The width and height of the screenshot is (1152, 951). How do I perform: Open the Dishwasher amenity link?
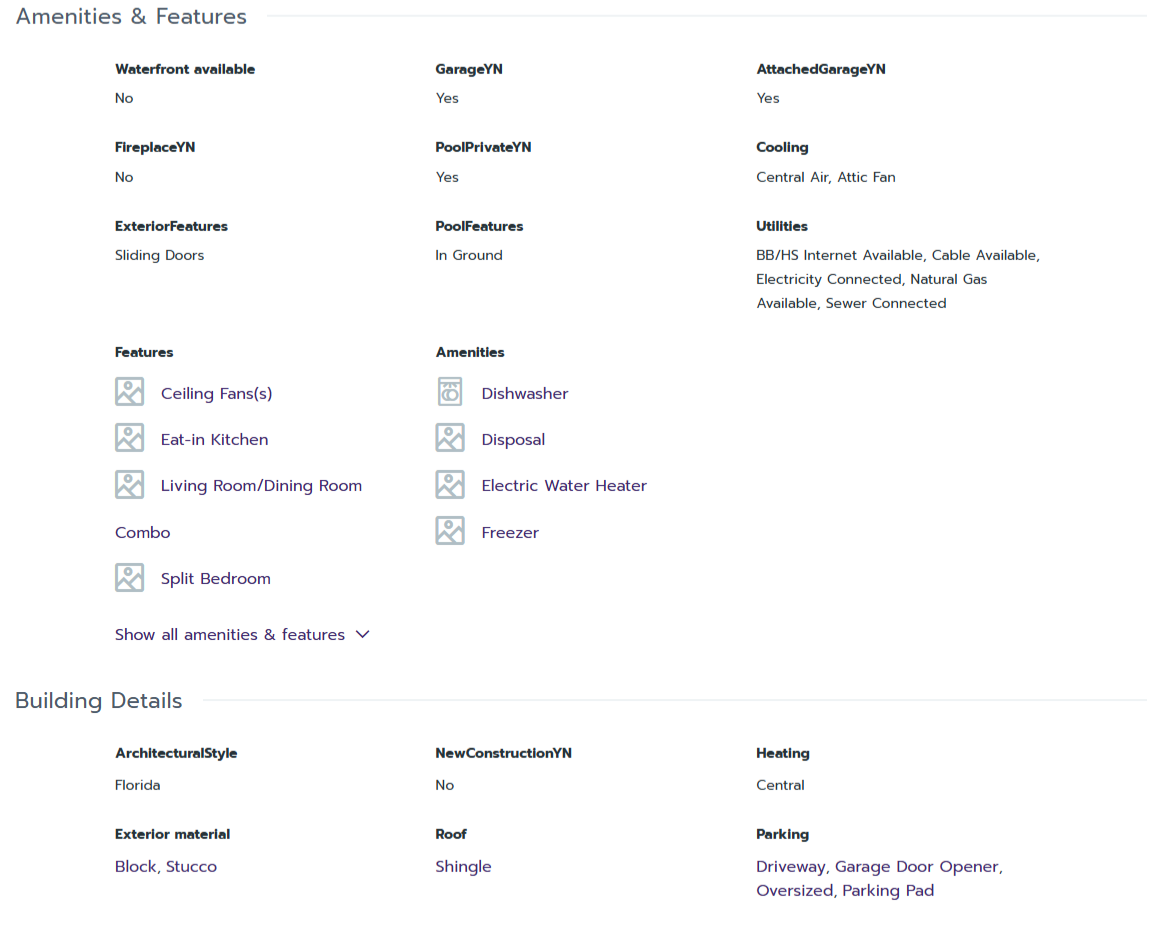[x=524, y=394]
